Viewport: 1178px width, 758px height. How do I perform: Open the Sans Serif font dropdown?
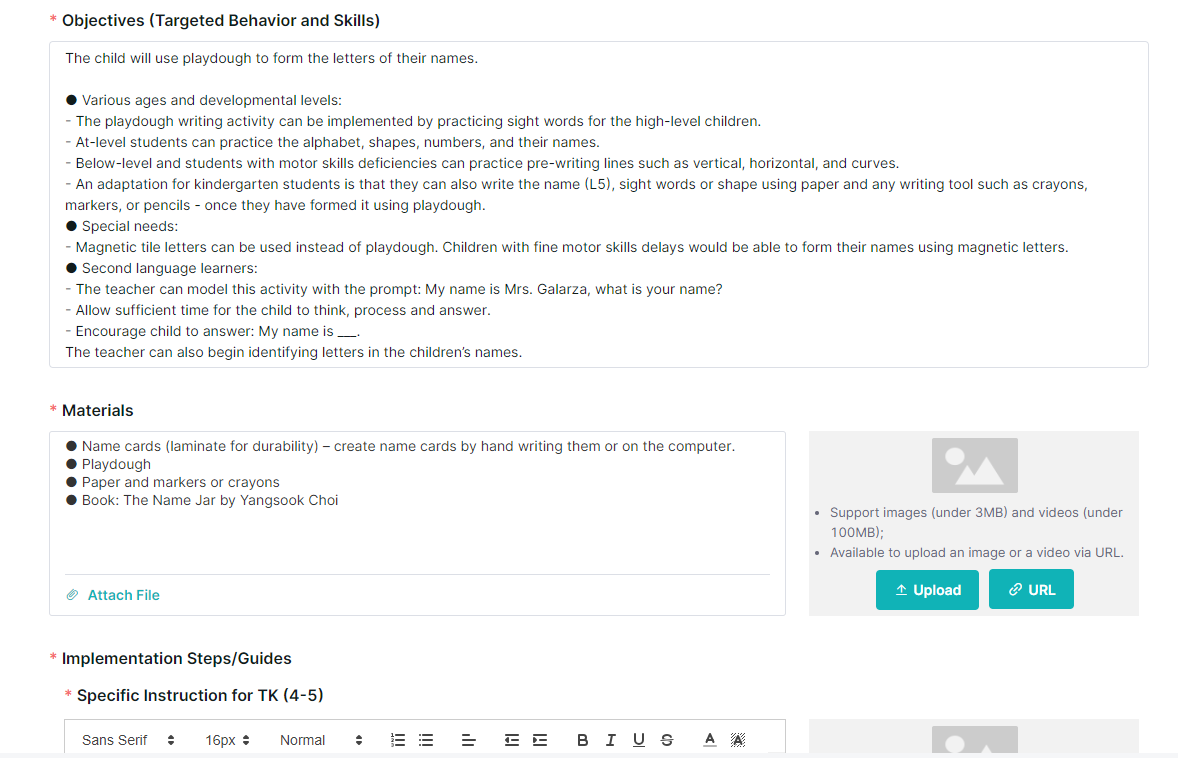click(x=128, y=740)
